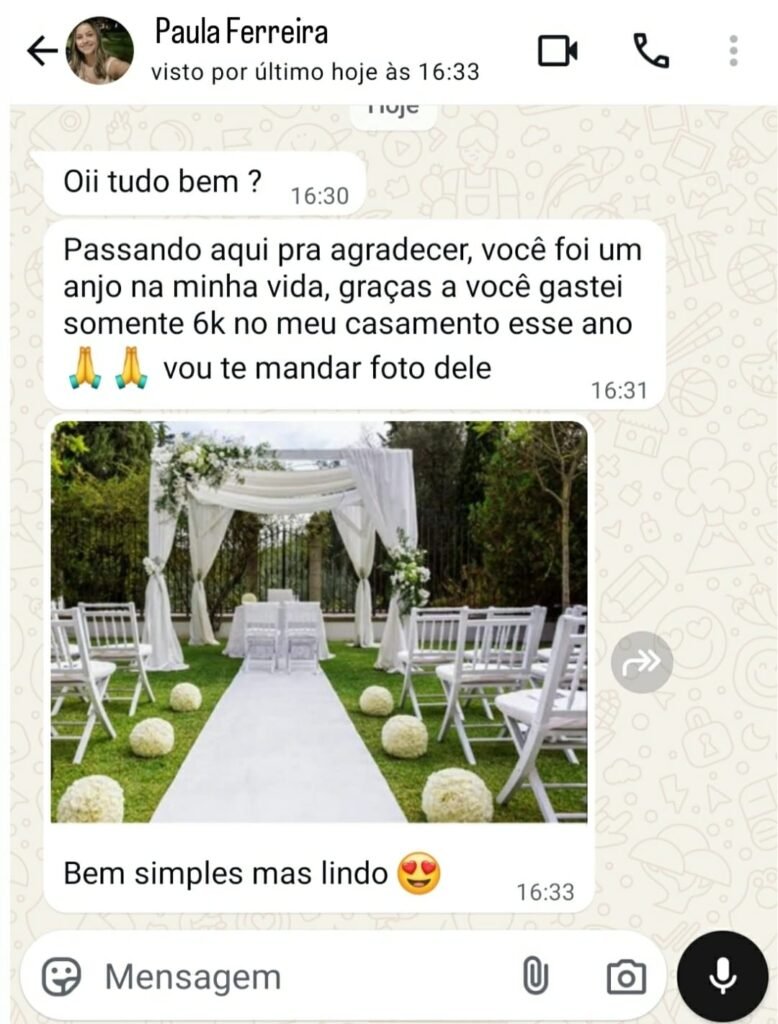The height and width of the screenshot is (1024, 778).
Task: Tap the back arrow
Action: (x=42, y=51)
